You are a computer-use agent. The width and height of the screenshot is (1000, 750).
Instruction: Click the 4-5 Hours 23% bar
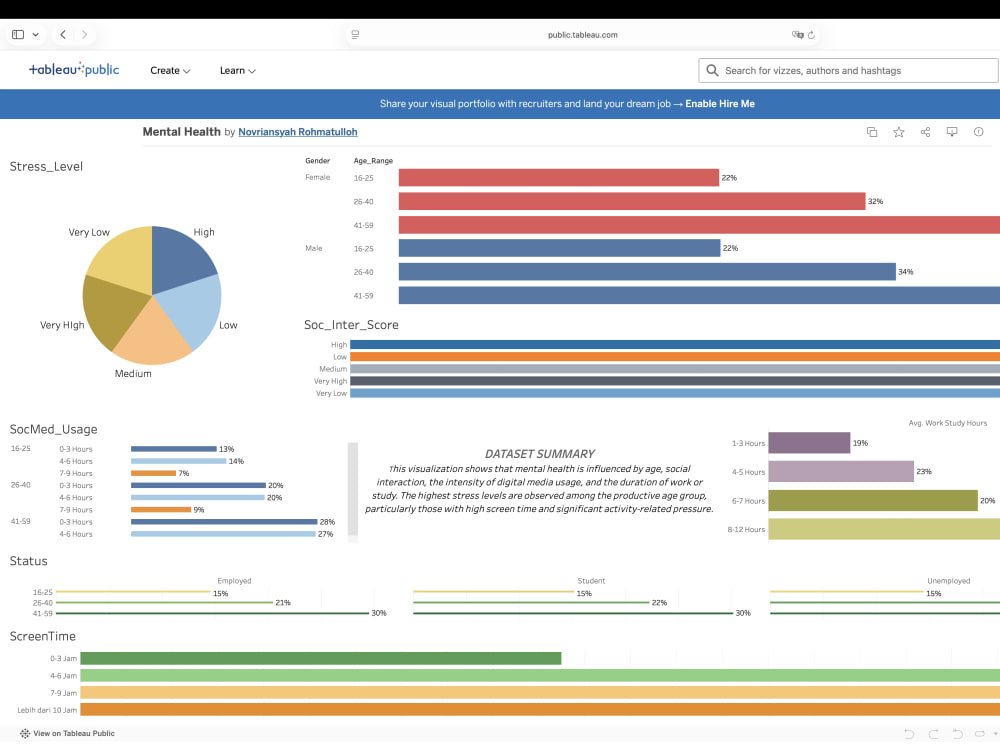pyautogui.click(x=841, y=471)
